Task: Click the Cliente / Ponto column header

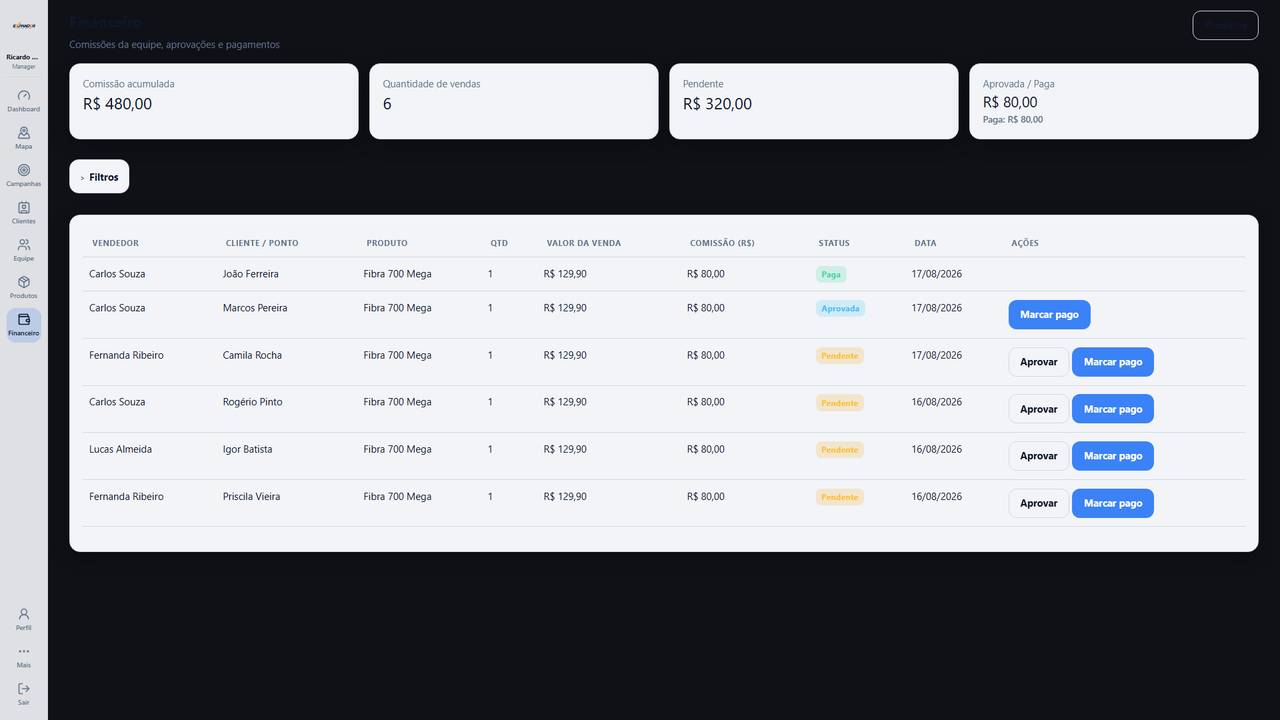Action: tap(262, 243)
